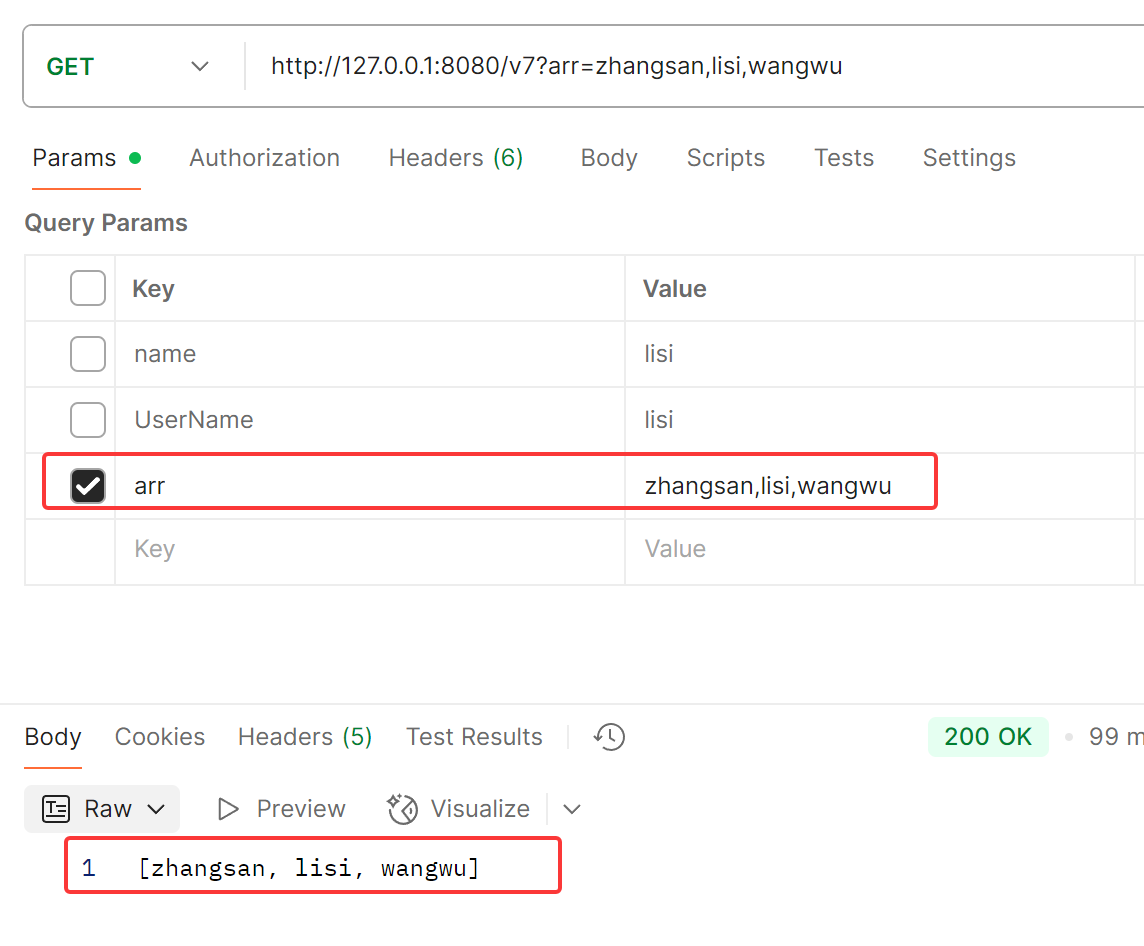
Task: Click the zhangsan,lisi,wangwu value cell
Action: pos(879,486)
